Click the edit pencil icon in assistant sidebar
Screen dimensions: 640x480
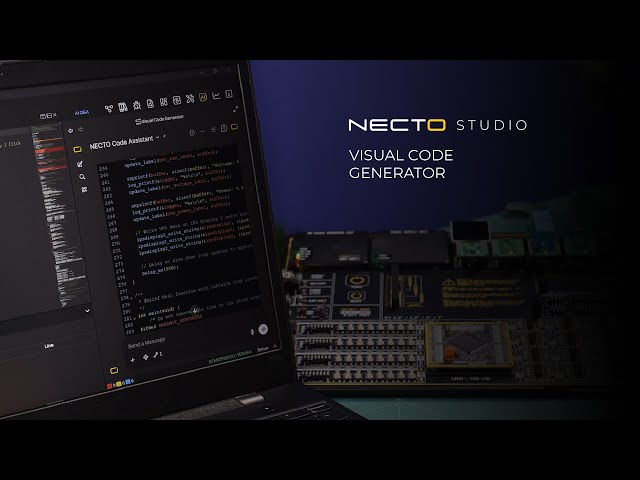coord(80,164)
